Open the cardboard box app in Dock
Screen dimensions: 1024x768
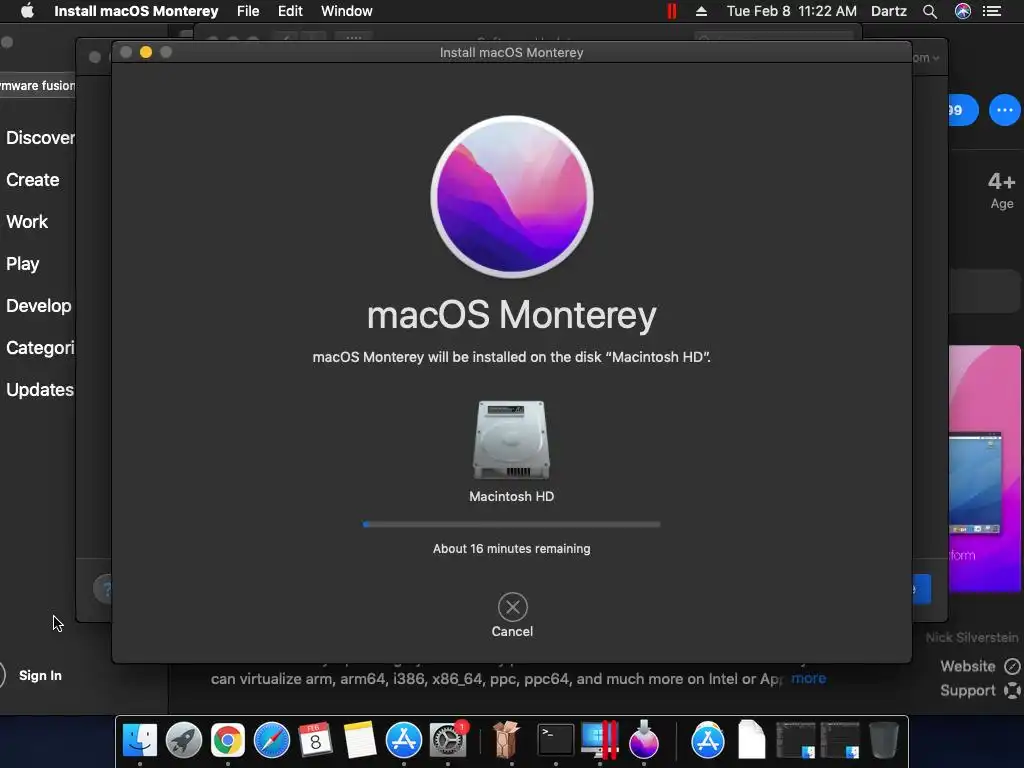[506, 740]
